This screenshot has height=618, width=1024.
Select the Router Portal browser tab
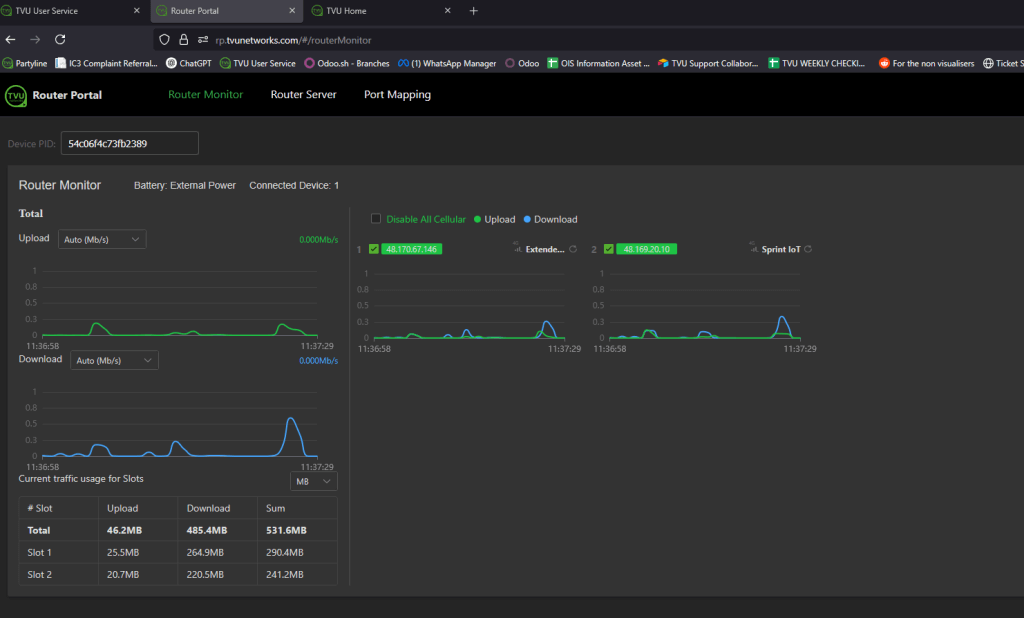(226, 11)
